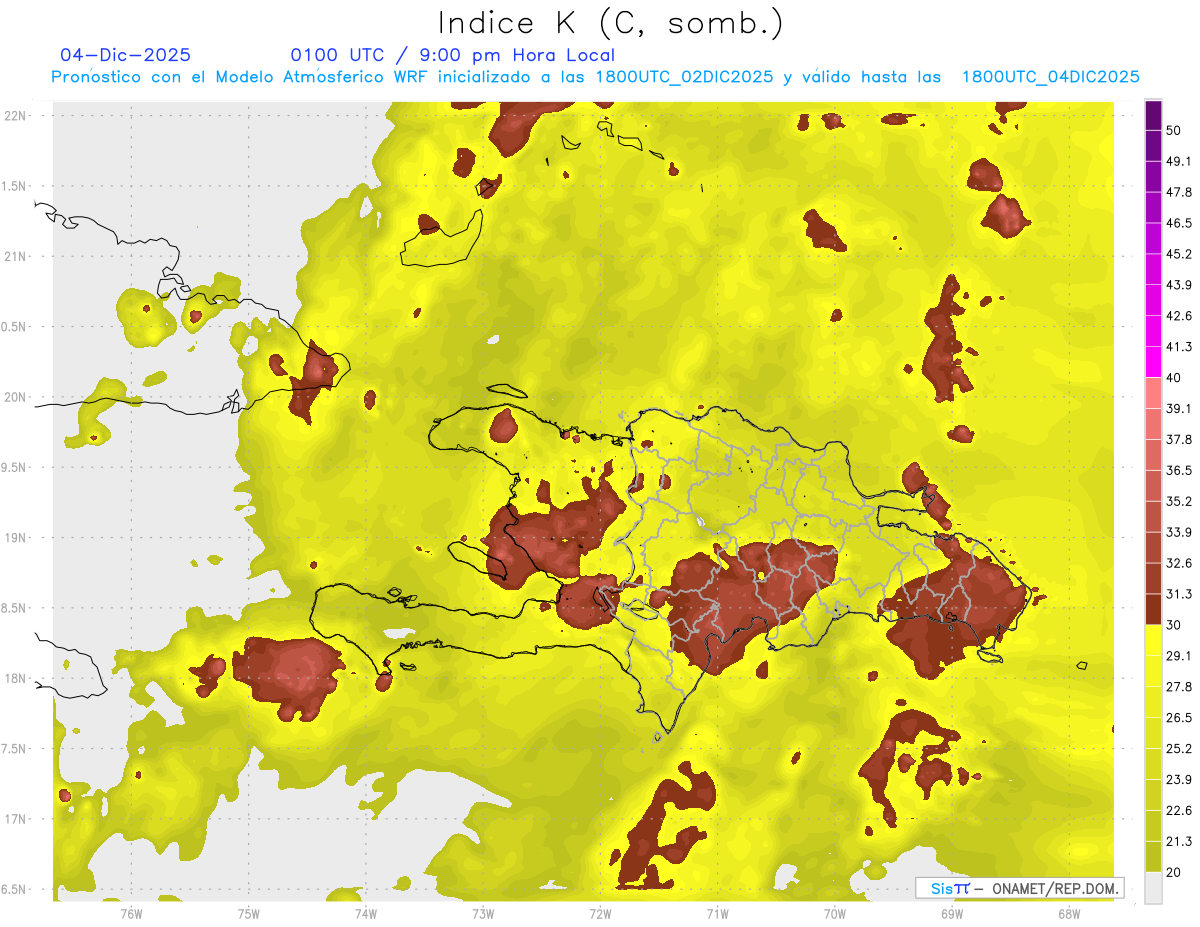Click the color bar label '25.2'
The image size is (1200, 927).
pos(1179,748)
